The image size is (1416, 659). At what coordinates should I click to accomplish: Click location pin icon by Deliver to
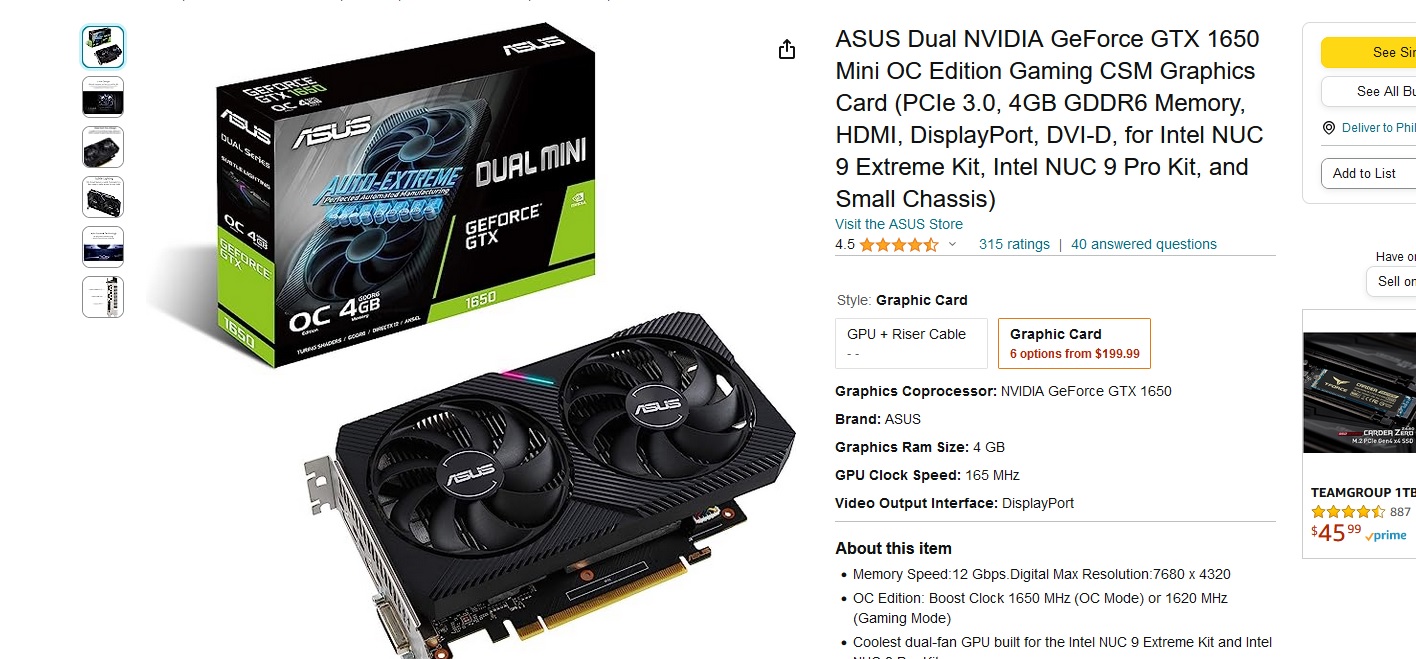pos(1329,128)
